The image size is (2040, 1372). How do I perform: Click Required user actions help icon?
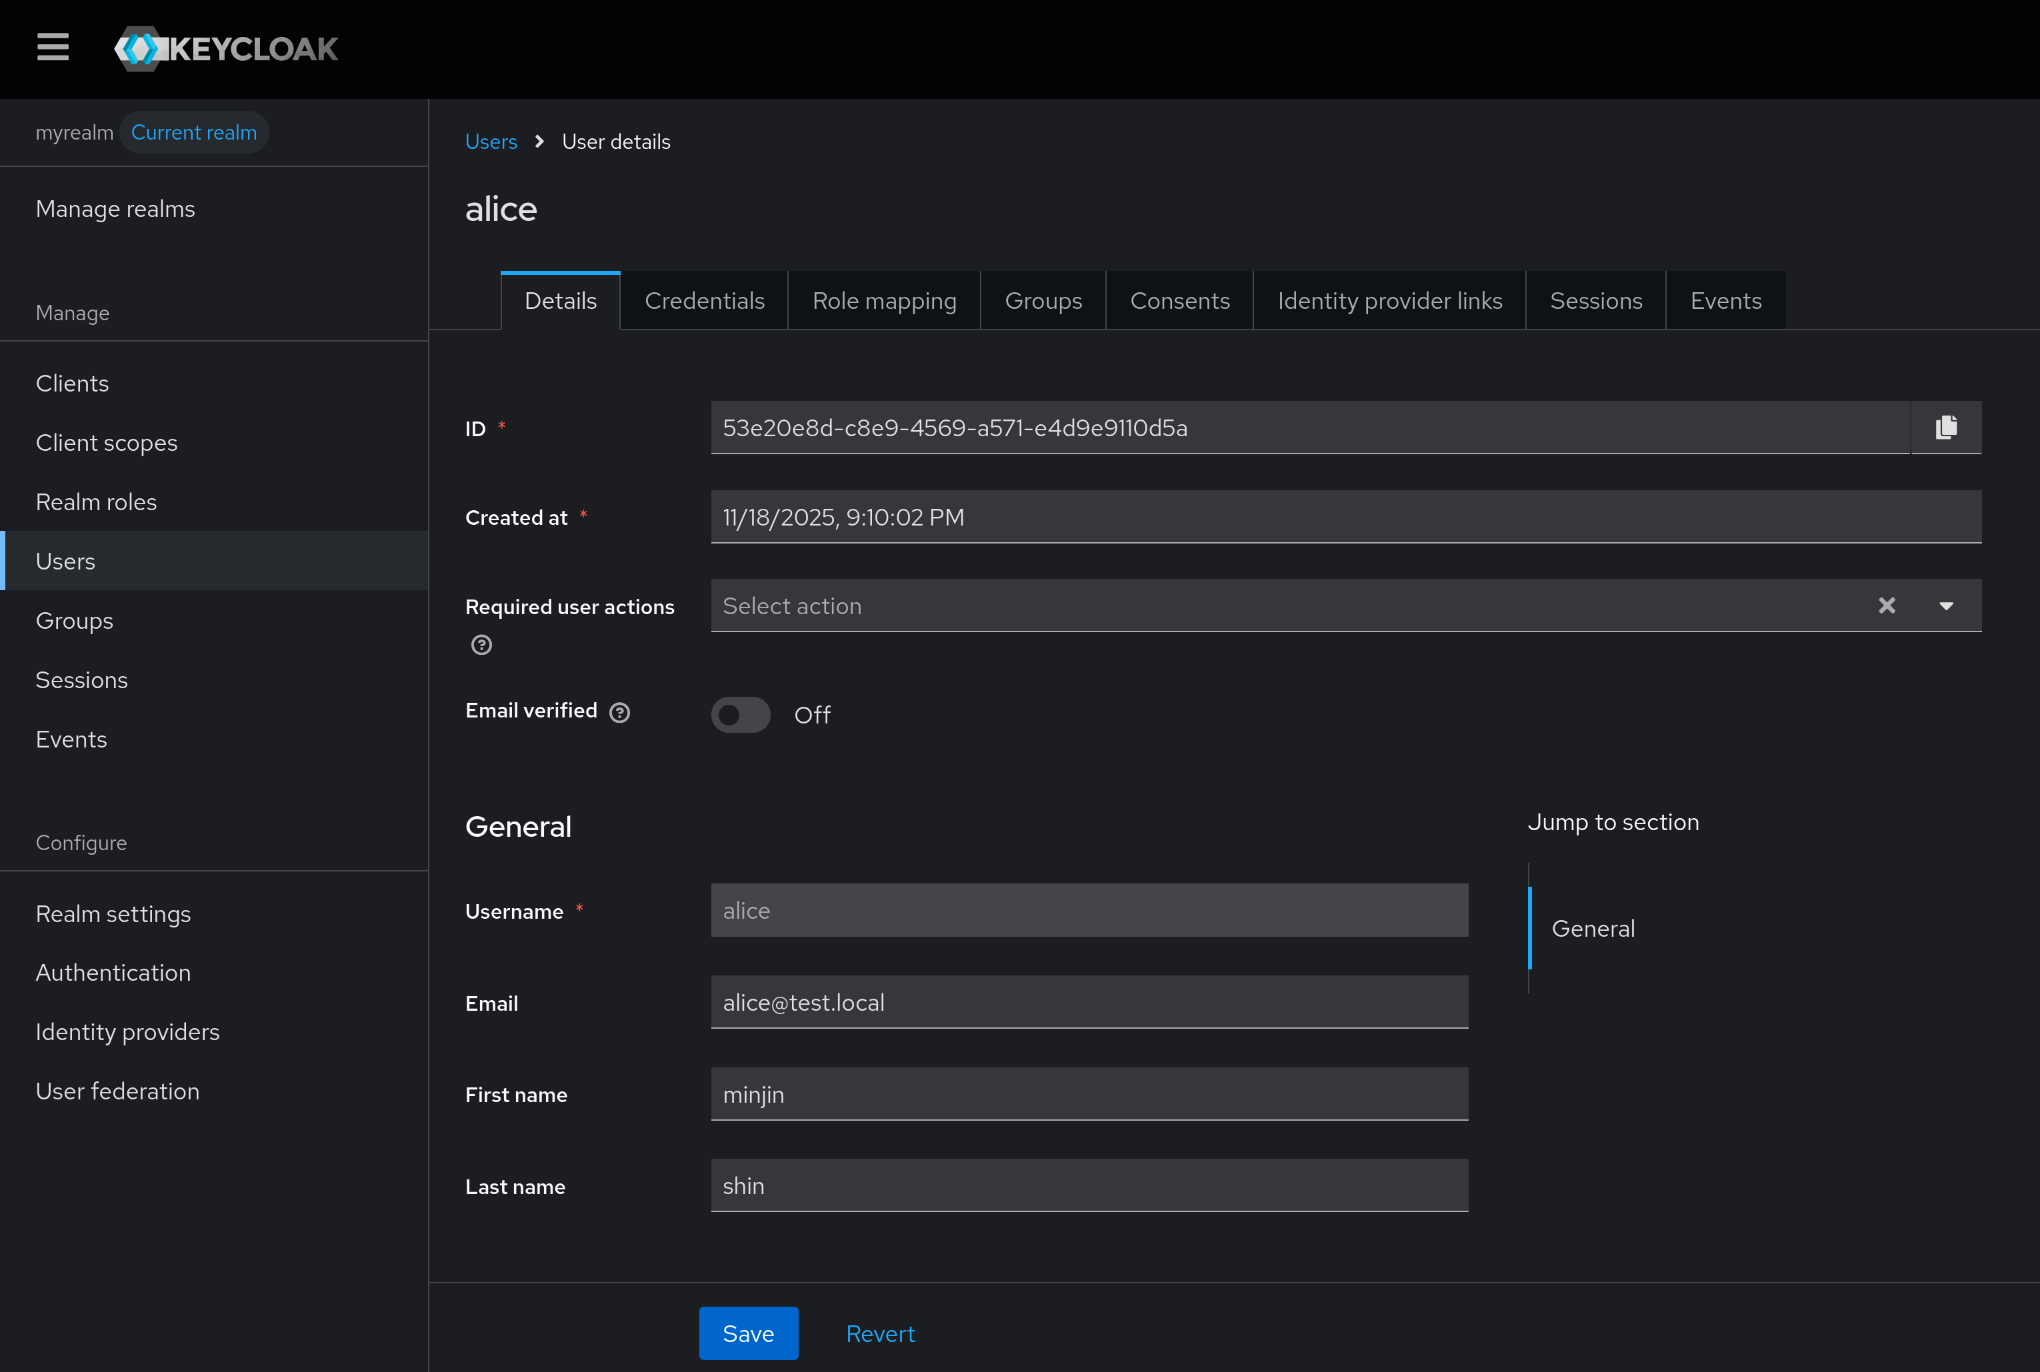(481, 645)
